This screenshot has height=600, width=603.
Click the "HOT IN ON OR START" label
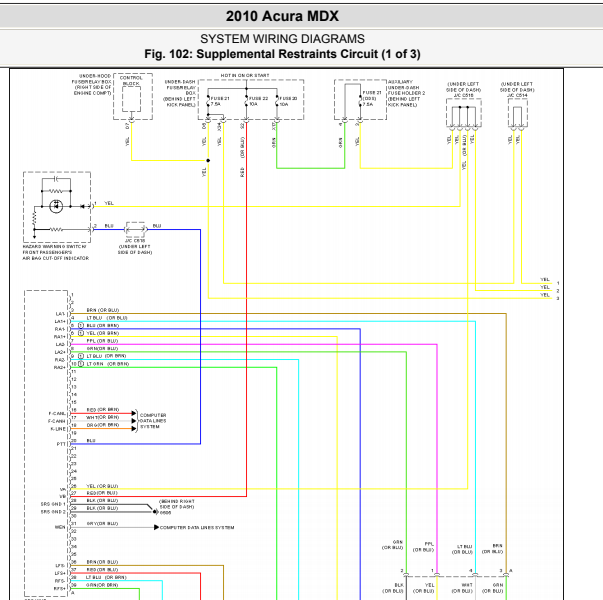click(x=245, y=75)
